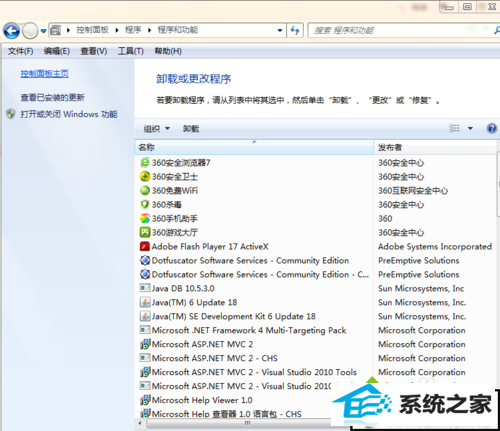500x431 pixels.
Task: Expand arrow after 控制面板 breadcrumb
Action: pyautogui.click(x=117, y=30)
